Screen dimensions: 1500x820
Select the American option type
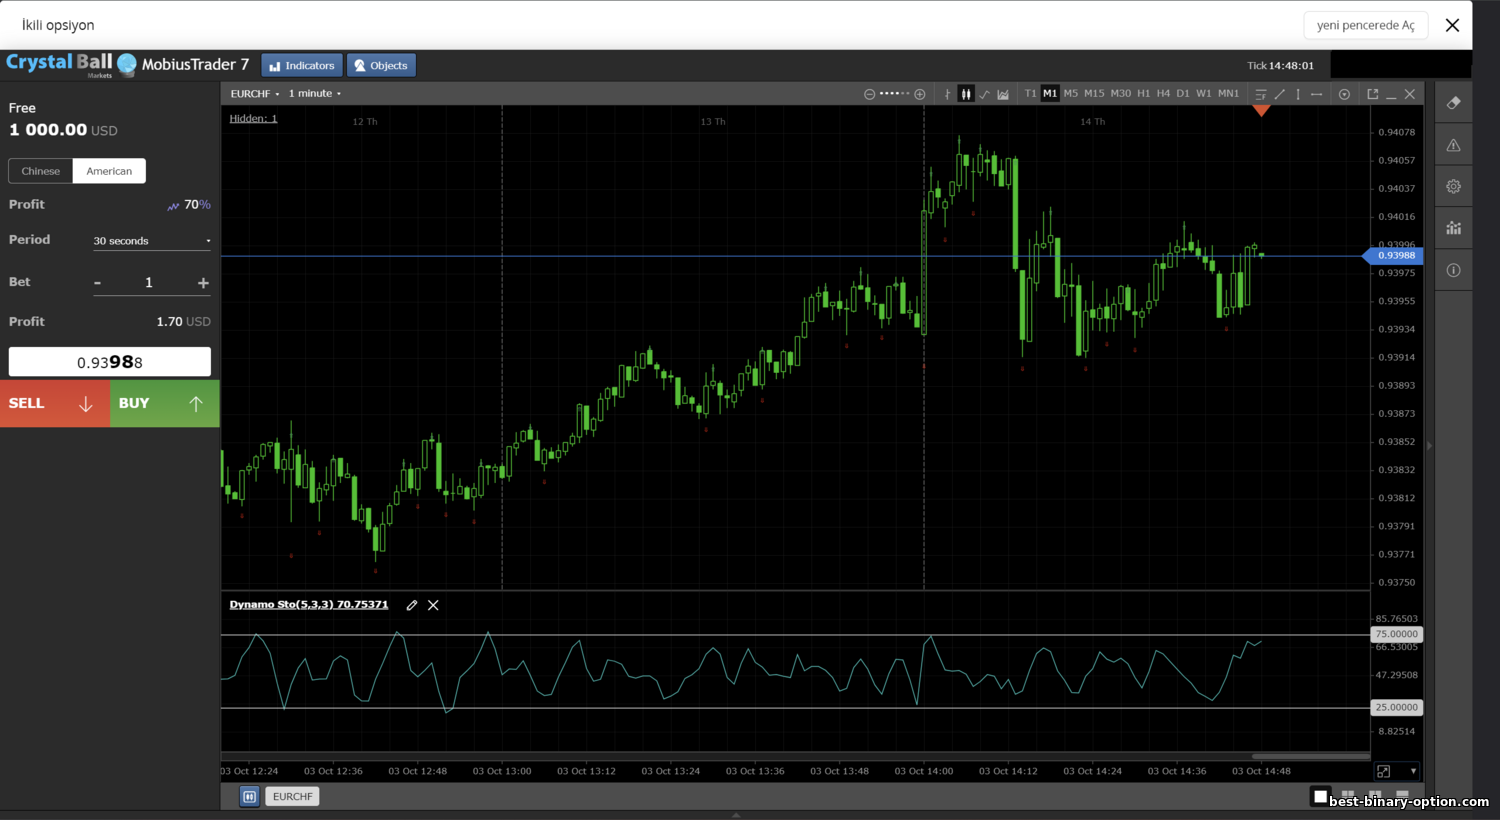coord(109,171)
